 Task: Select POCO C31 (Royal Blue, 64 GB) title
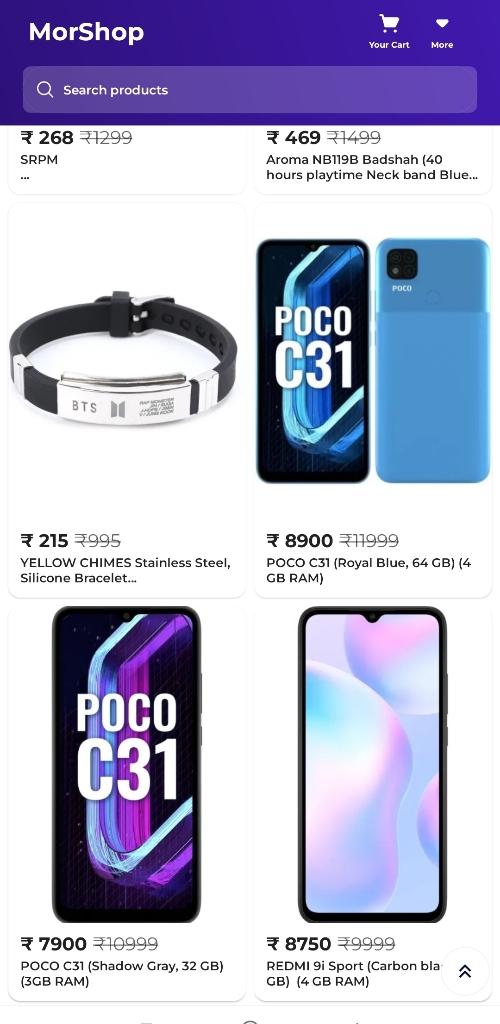click(x=369, y=570)
